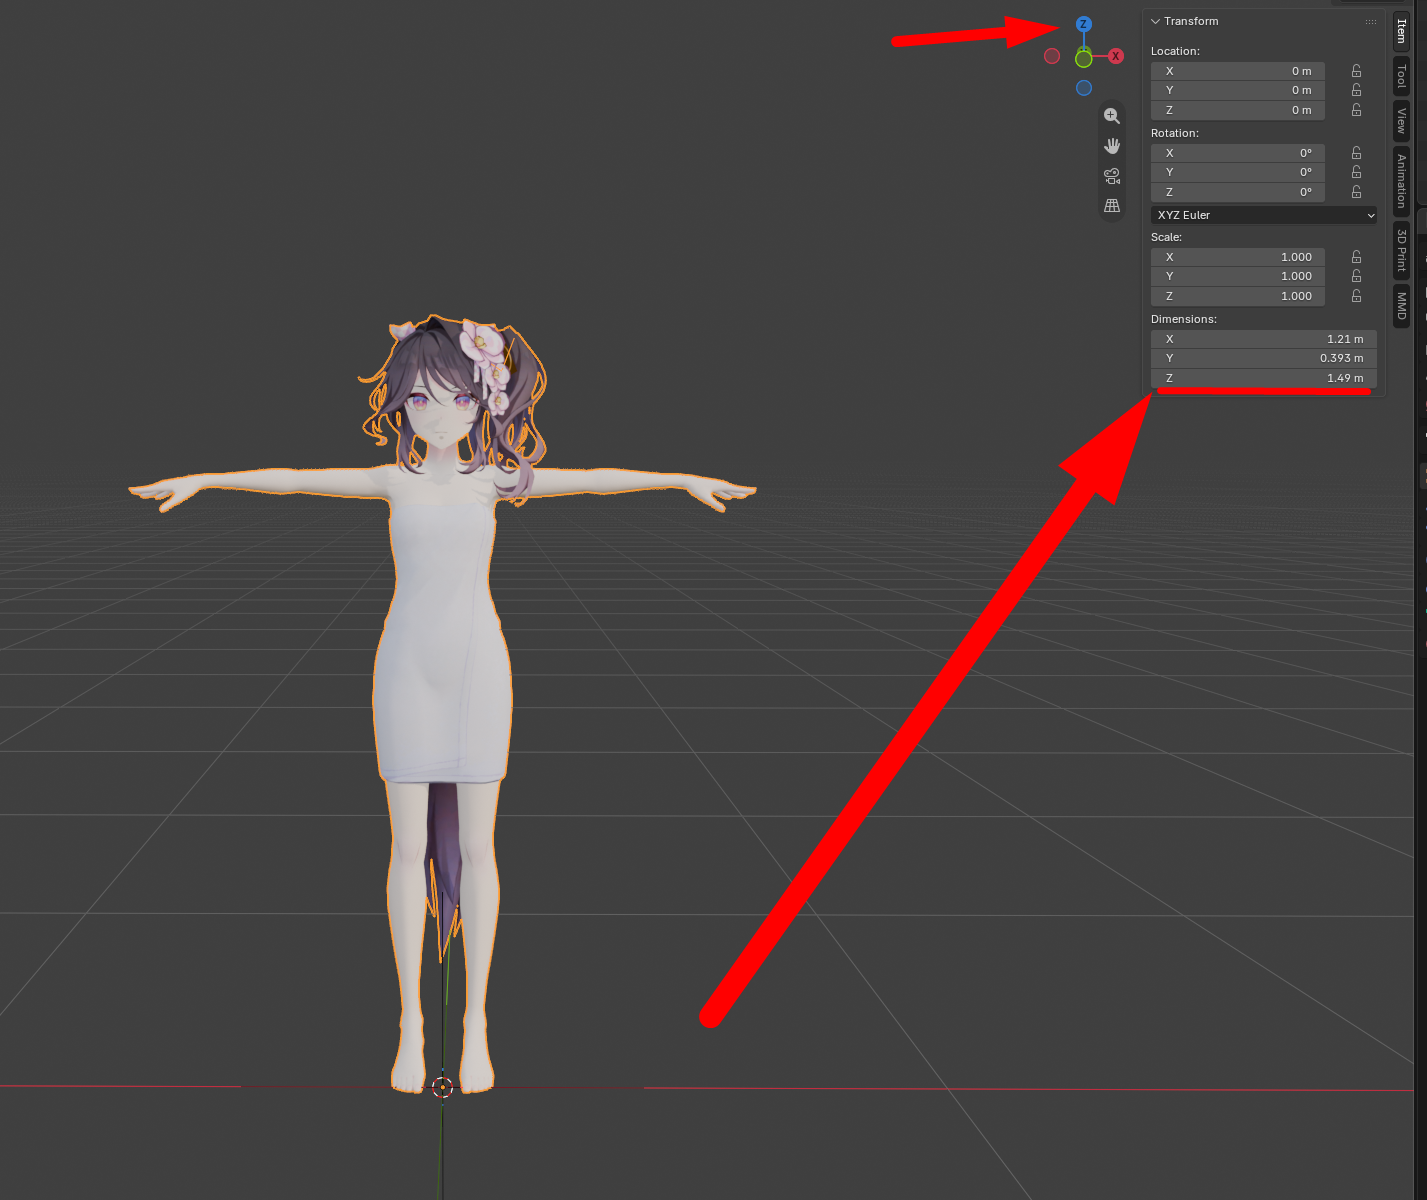The image size is (1427, 1200).
Task: Click the Rotation X field
Action: [x=1238, y=153]
